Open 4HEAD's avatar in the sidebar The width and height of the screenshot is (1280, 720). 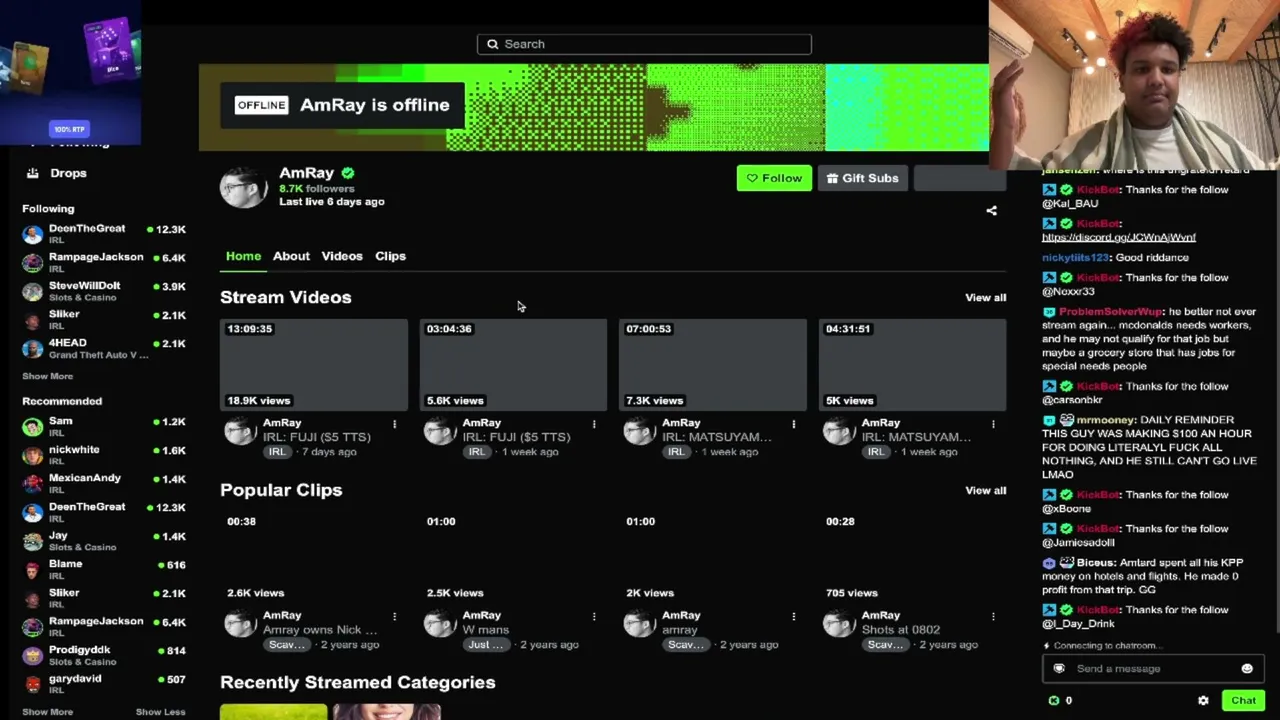point(33,349)
